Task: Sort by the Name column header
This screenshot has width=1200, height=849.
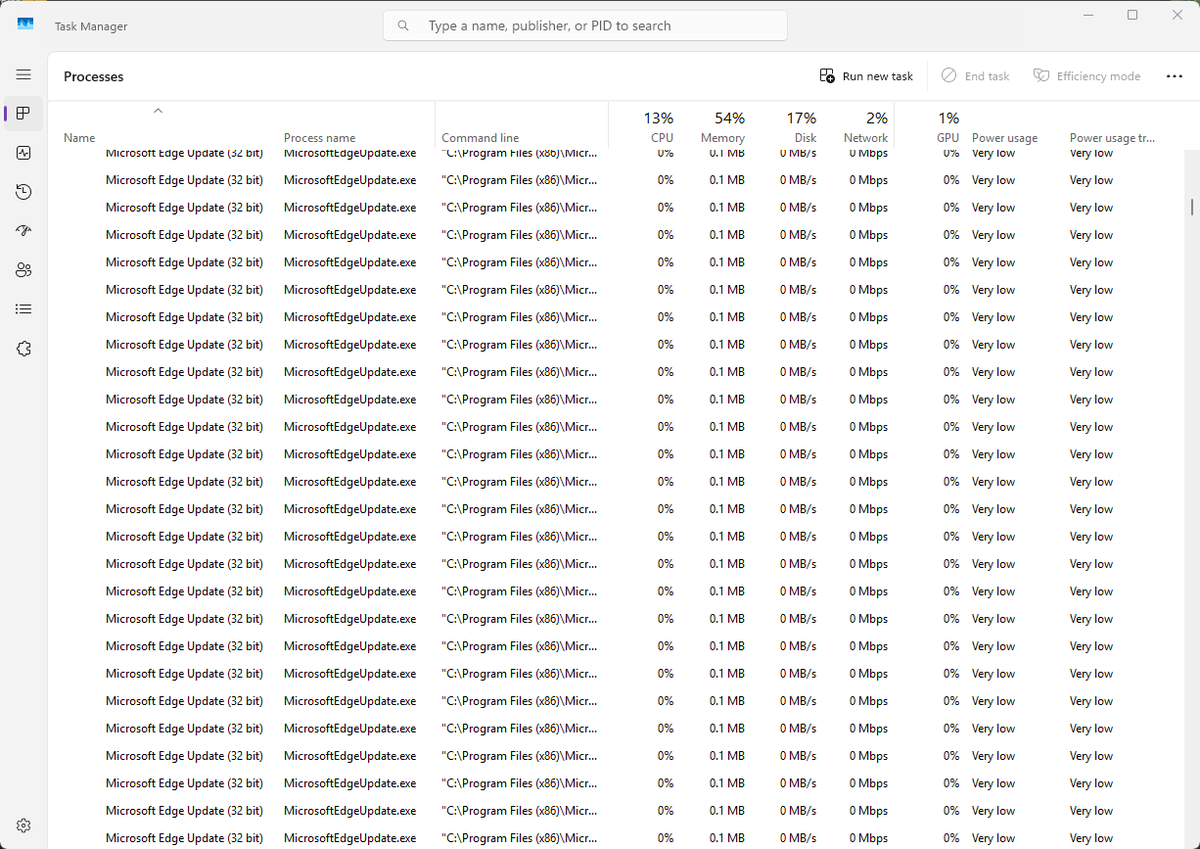Action: click(x=156, y=126)
